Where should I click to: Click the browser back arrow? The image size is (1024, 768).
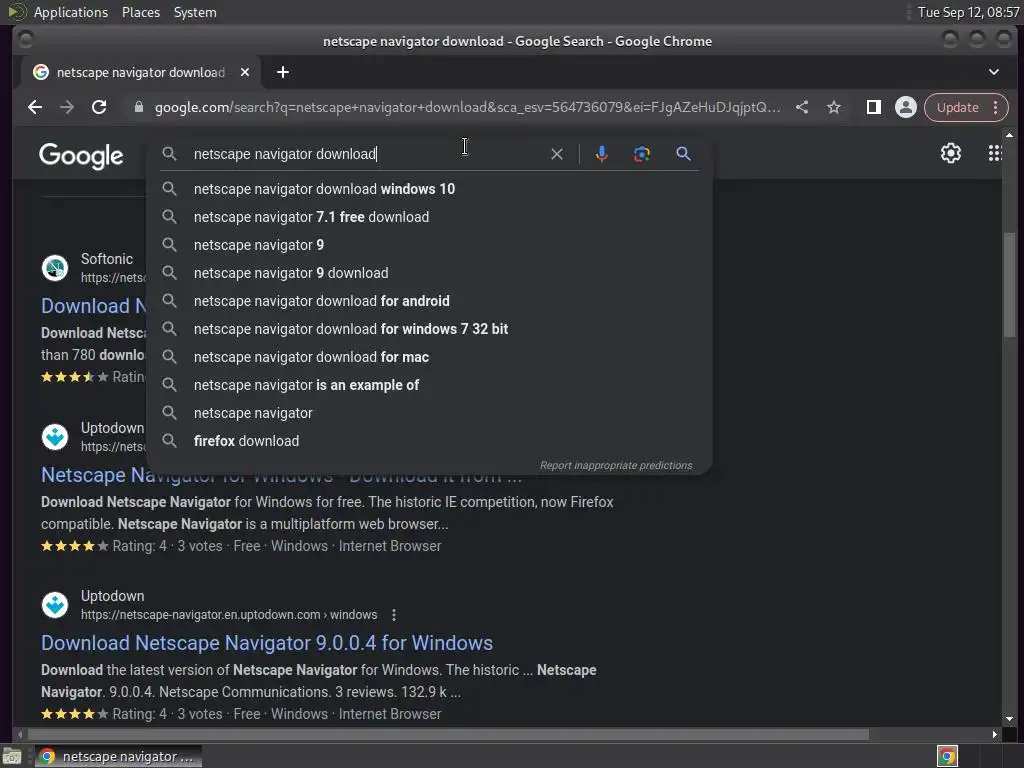(35, 107)
